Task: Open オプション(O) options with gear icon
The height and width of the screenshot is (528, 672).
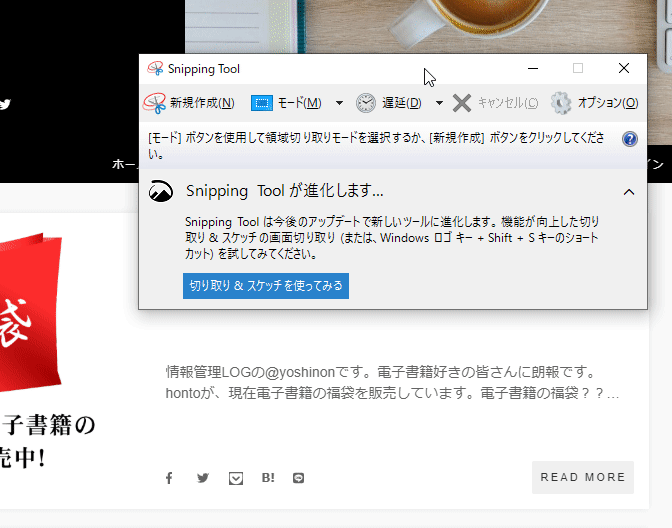Action: (x=594, y=103)
